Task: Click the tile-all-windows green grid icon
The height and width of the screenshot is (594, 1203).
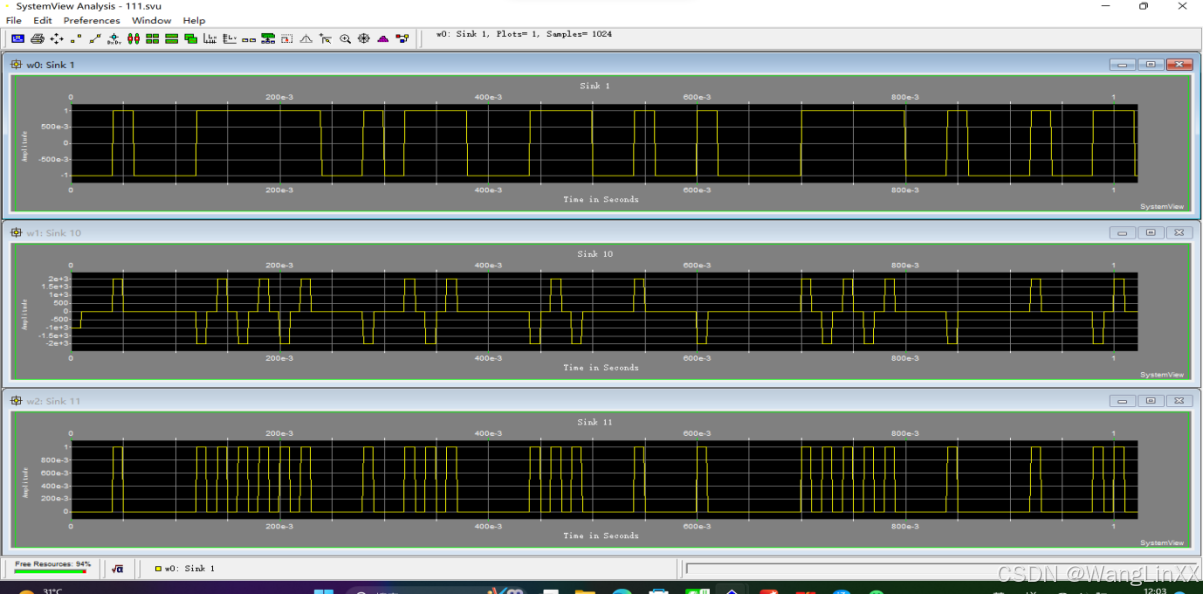Action: (152, 39)
